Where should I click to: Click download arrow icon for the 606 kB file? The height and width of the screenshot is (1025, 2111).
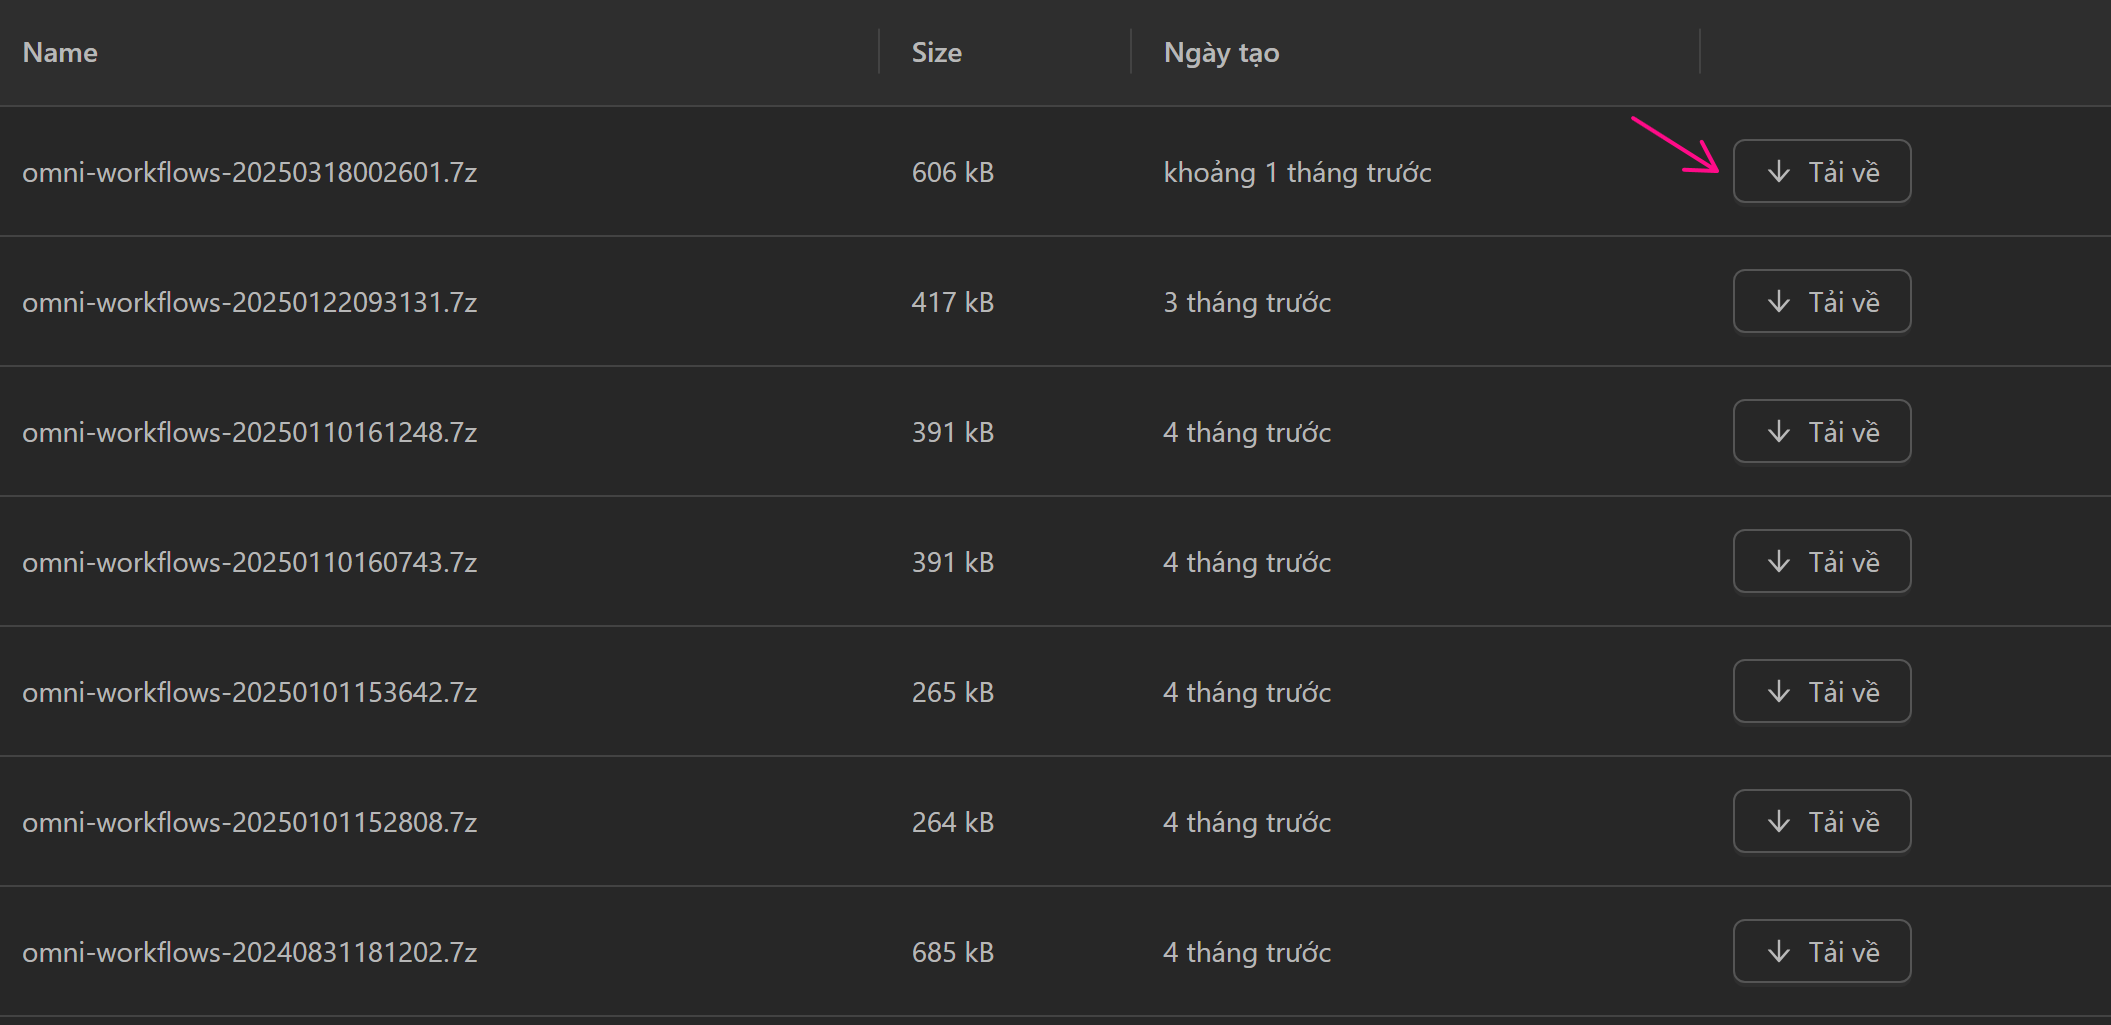click(x=1778, y=172)
